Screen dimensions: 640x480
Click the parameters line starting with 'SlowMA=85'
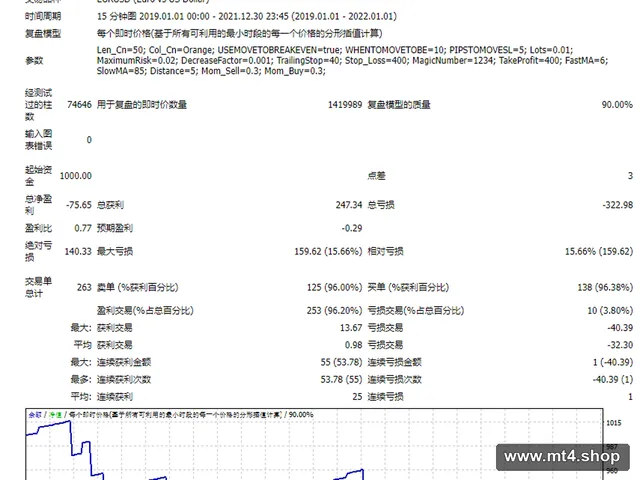(211, 71)
